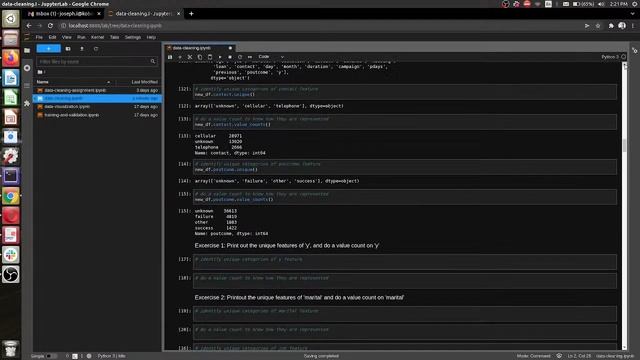
Task: Open the Terminal from the Ubuntu dock
Action: click(11, 176)
